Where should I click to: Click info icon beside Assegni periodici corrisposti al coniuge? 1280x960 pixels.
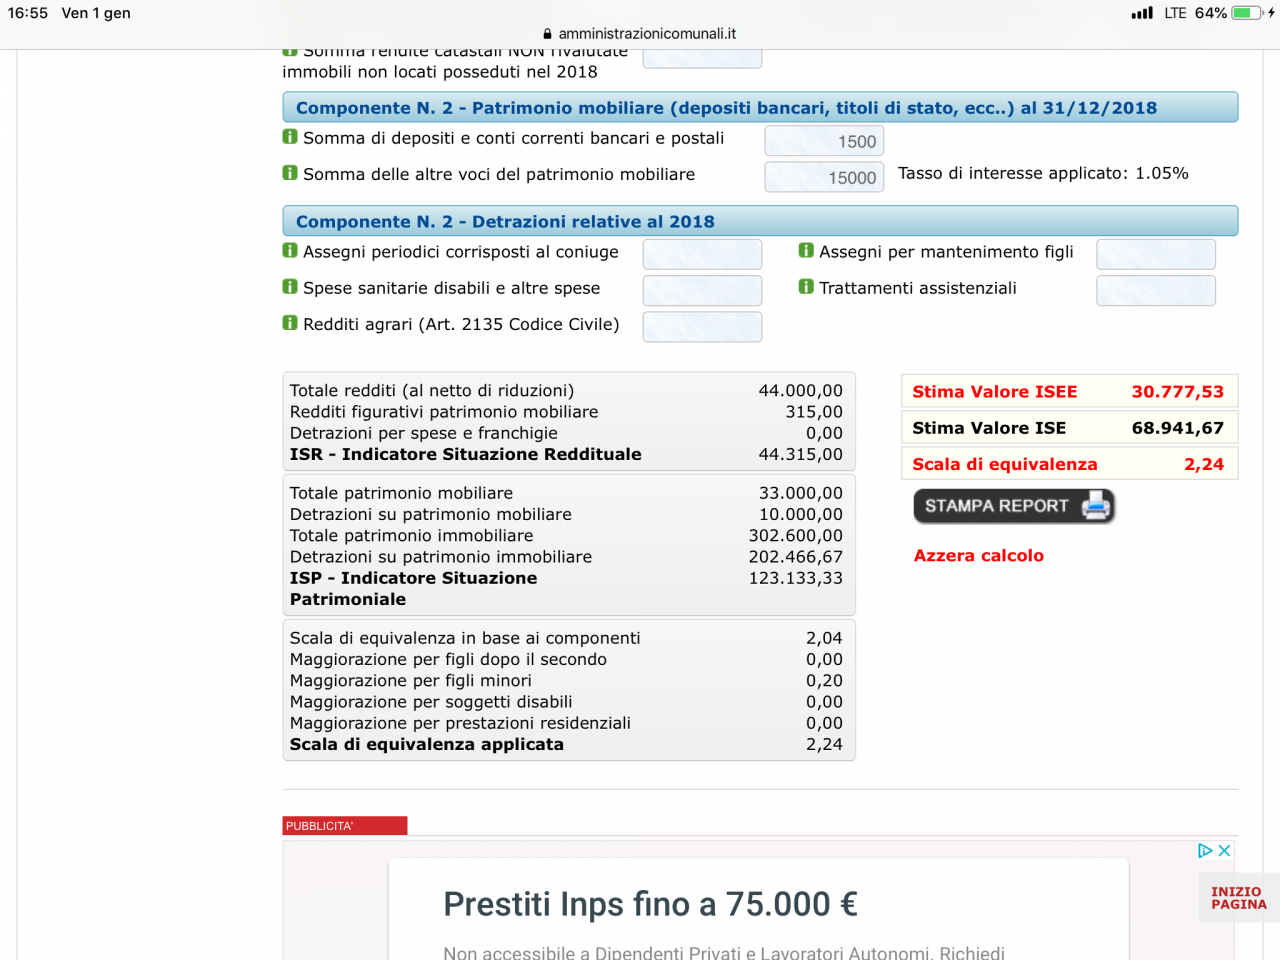tap(290, 251)
